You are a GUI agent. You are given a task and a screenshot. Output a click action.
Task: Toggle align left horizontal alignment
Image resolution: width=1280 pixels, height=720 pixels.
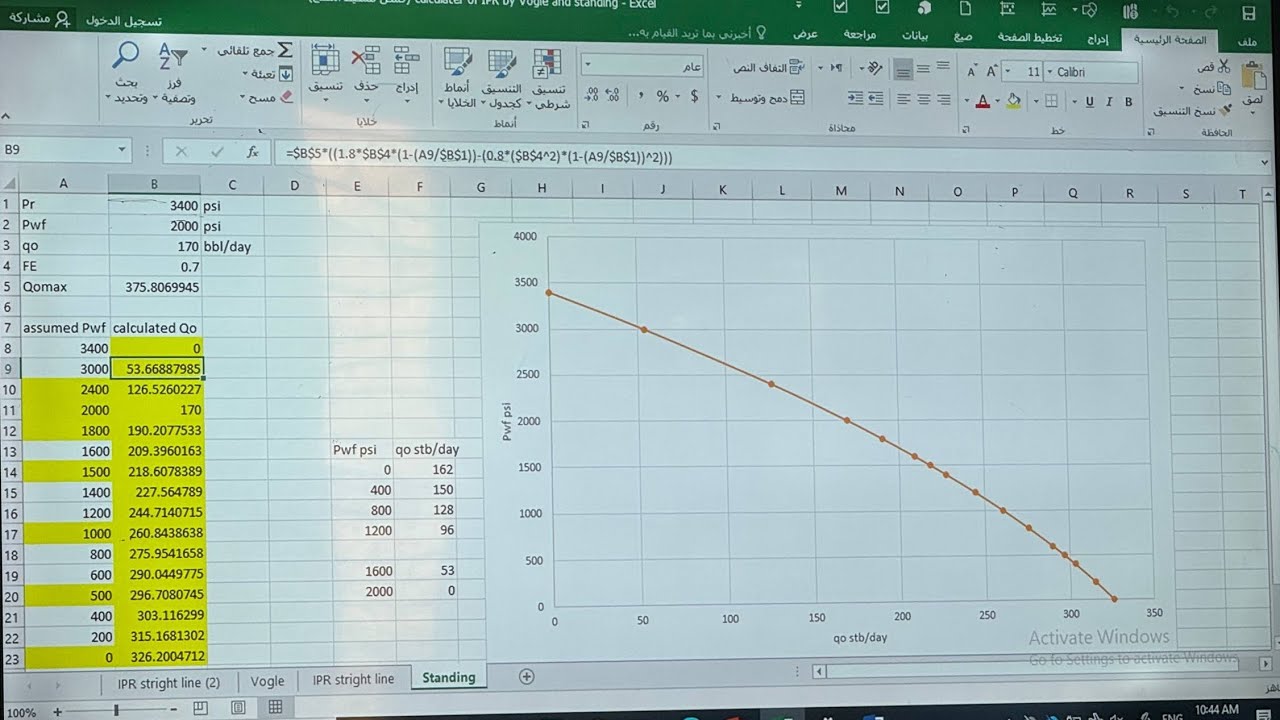click(904, 99)
